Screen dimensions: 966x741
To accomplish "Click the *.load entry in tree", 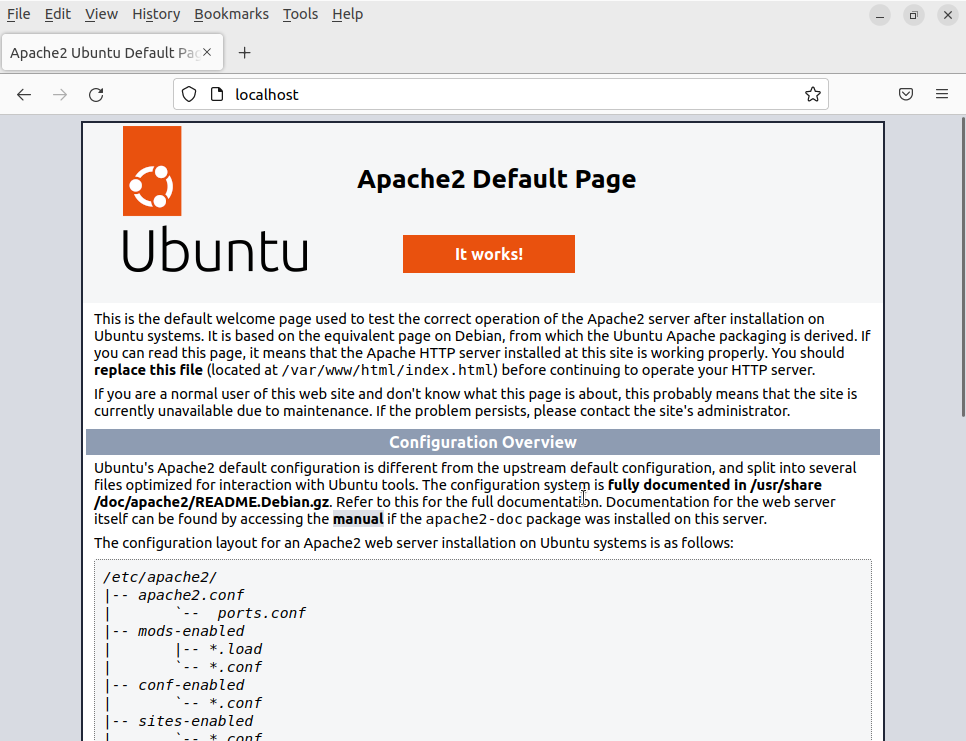I will pos(236,649).
